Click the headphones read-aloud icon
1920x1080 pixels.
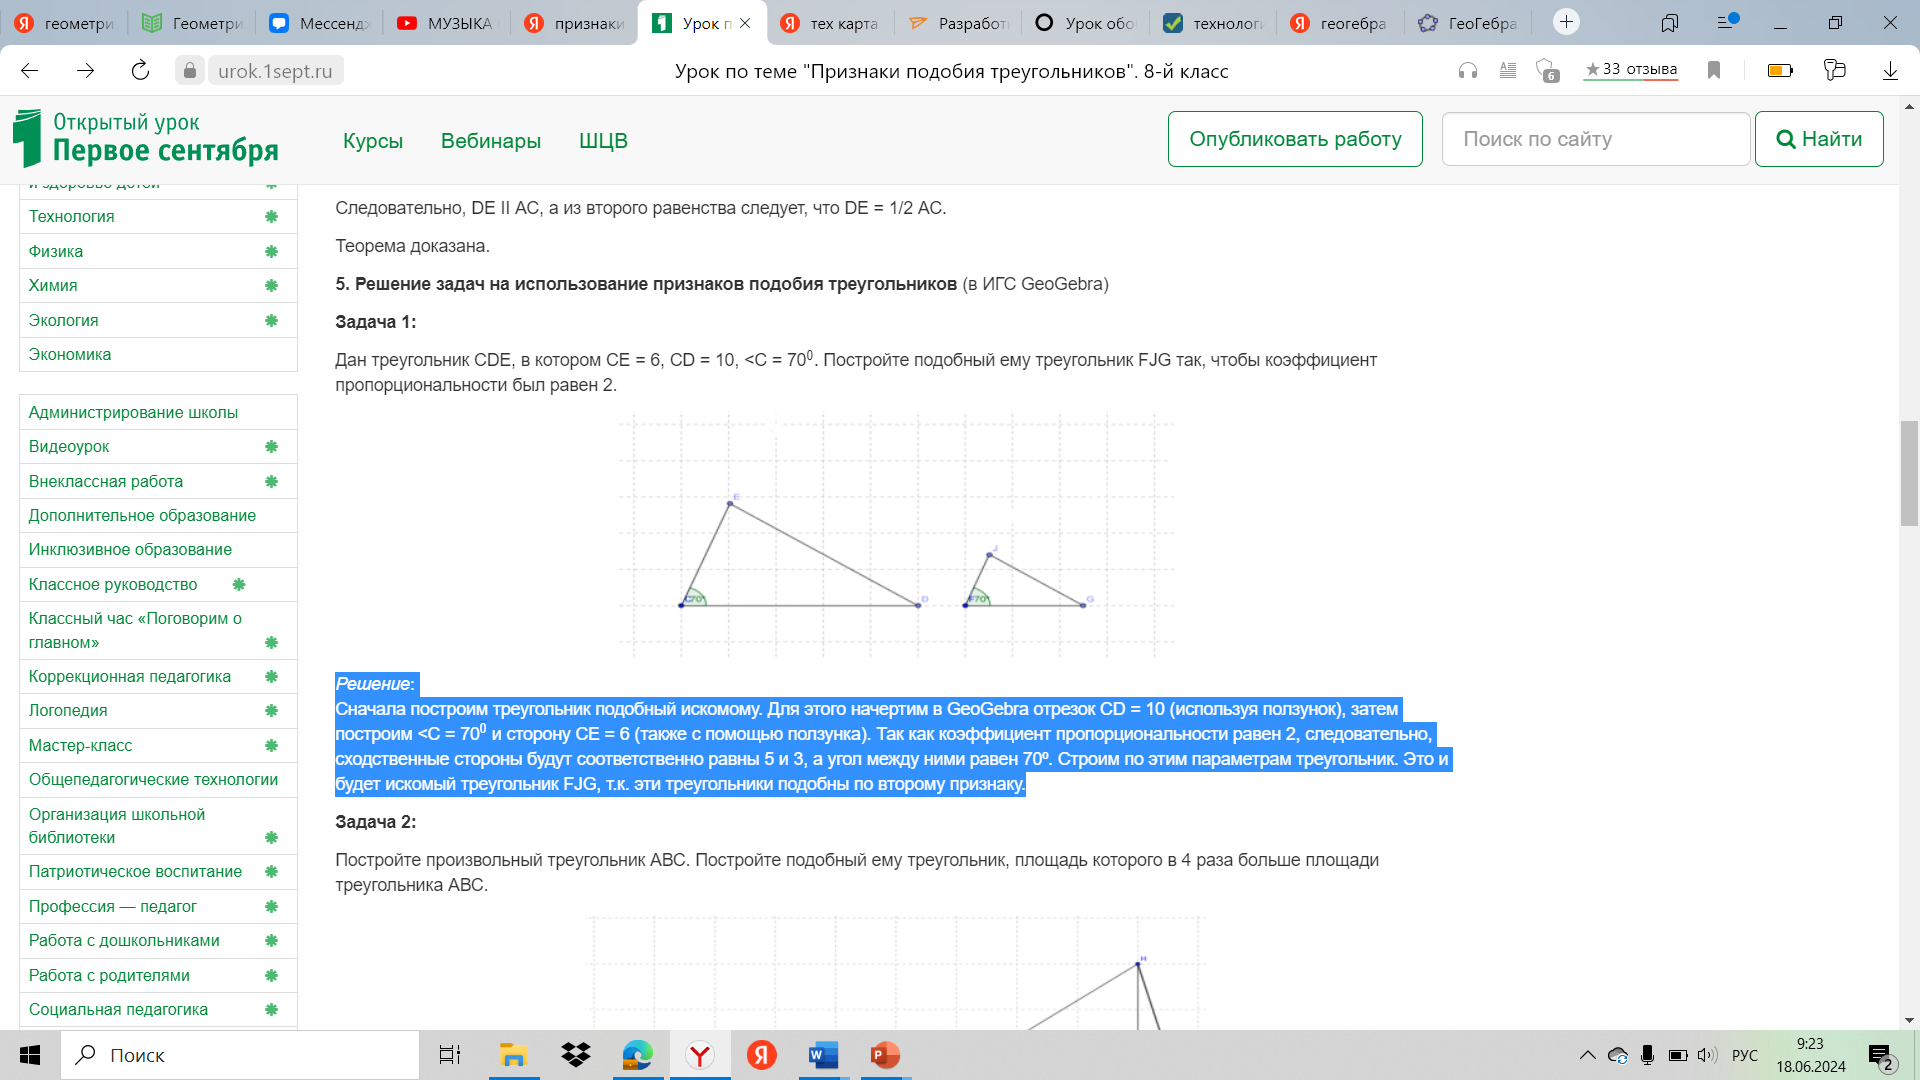[x=1468, y=71]
